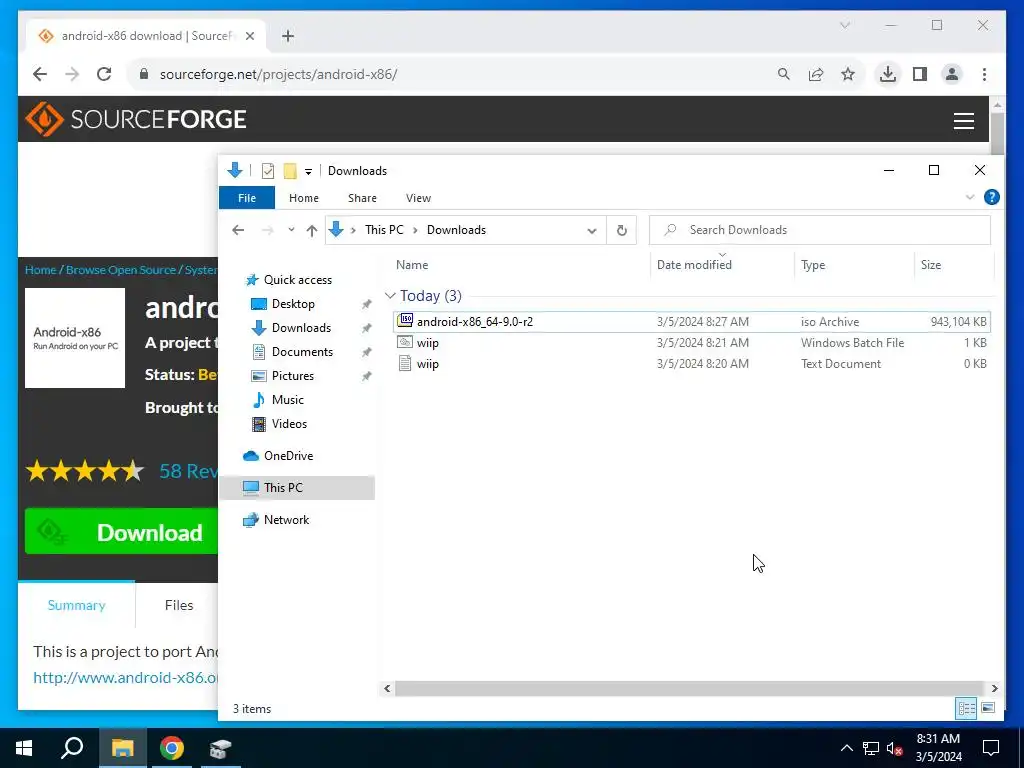
Task: Sort by Date modified column
Action: pos(694,264)
